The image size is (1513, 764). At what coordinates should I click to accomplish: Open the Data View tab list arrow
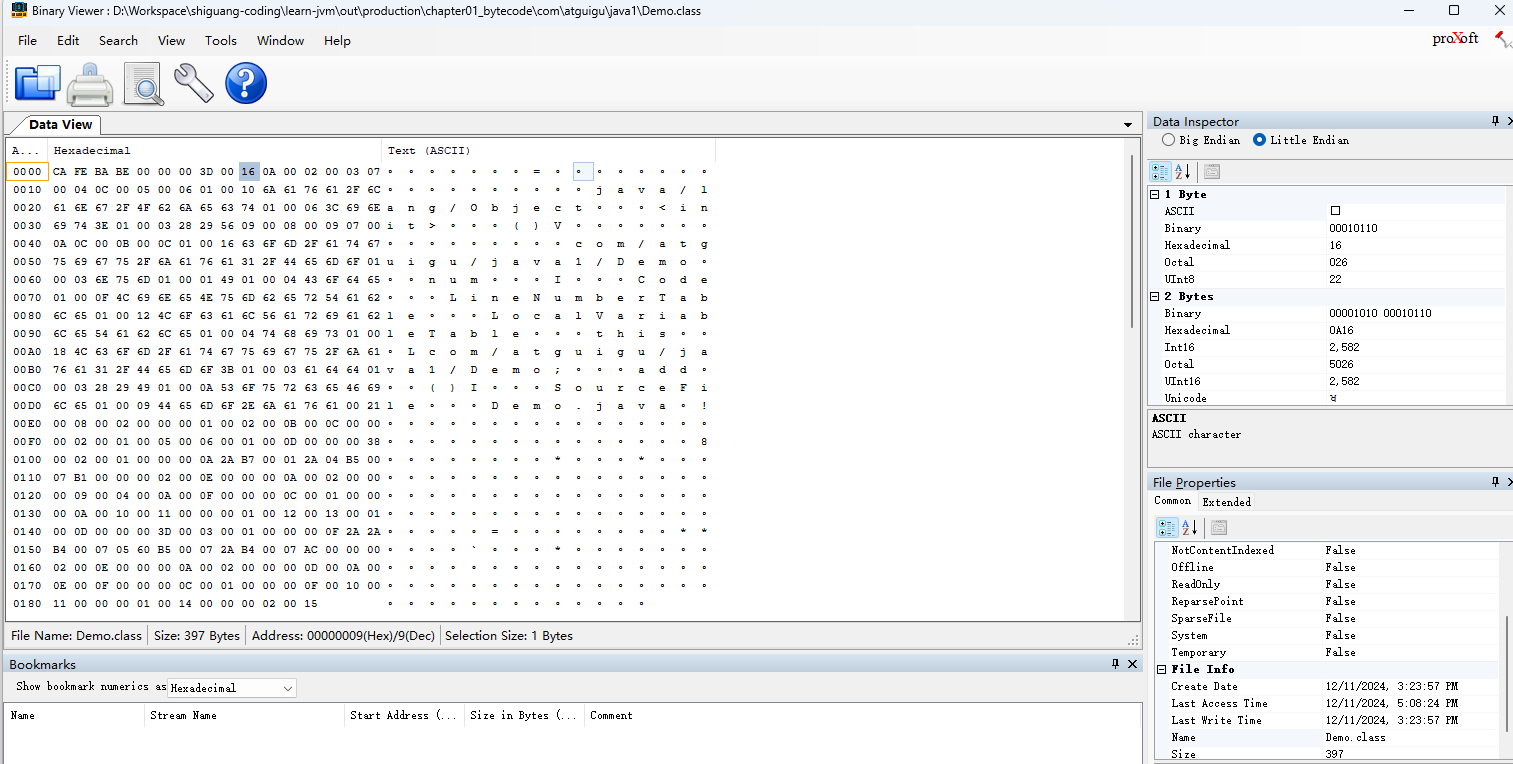1128,125
